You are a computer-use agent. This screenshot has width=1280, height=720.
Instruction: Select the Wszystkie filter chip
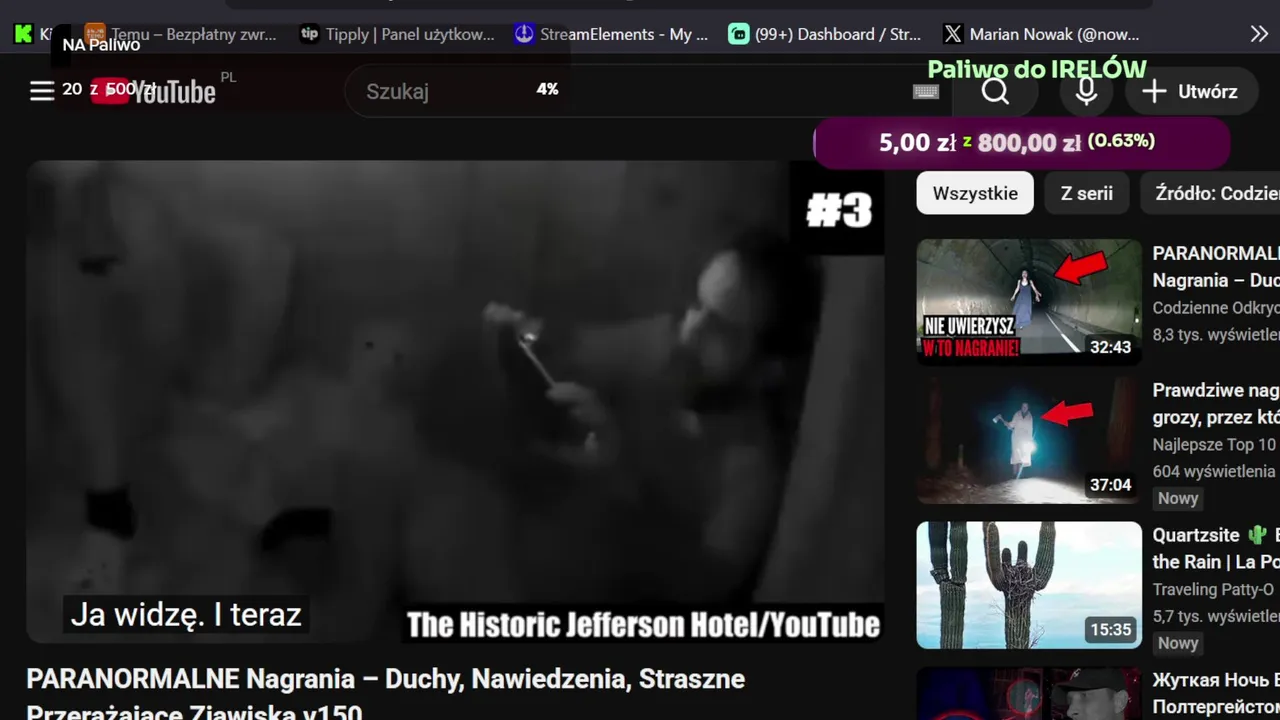click(975, 193)
